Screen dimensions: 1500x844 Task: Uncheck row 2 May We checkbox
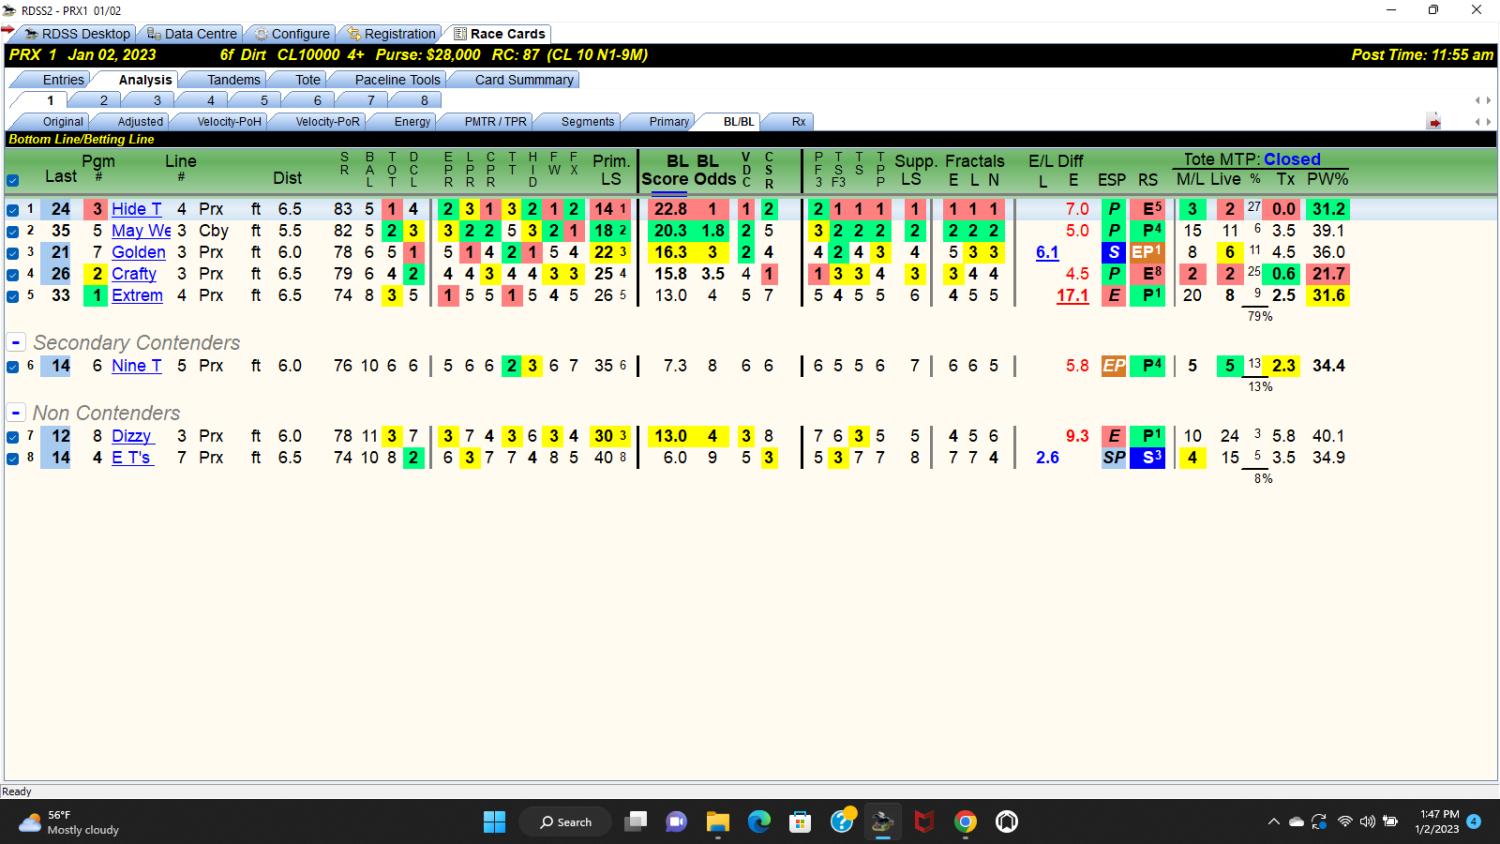point(13,231)
